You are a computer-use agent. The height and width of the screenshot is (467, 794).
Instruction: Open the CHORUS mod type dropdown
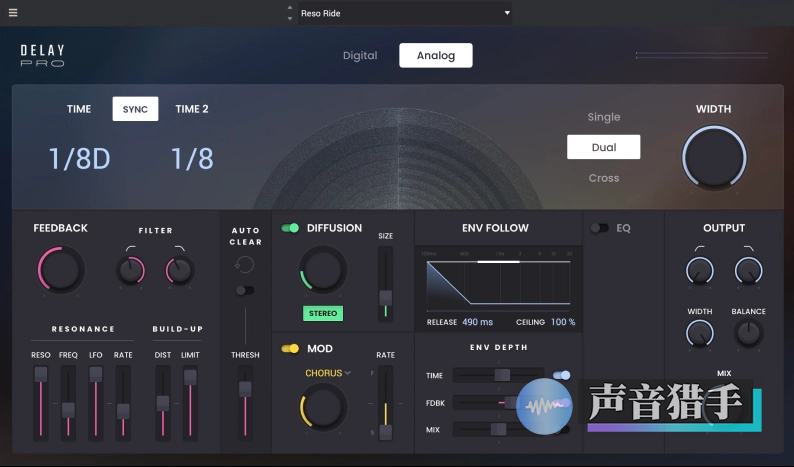(x=328, y=373)
